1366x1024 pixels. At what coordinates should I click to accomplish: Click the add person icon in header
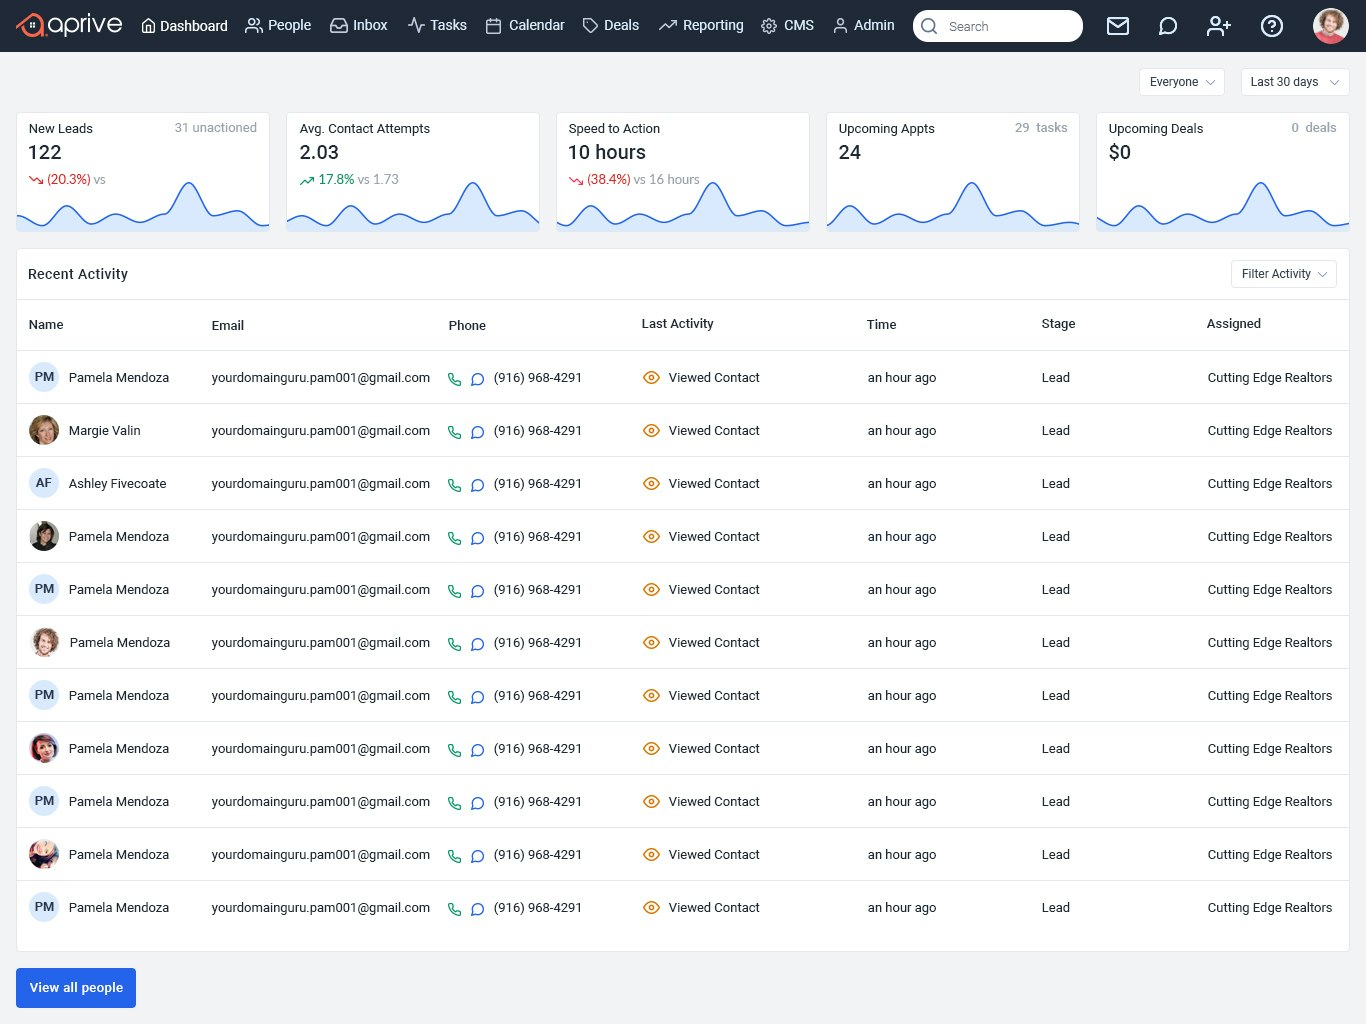1219,26
